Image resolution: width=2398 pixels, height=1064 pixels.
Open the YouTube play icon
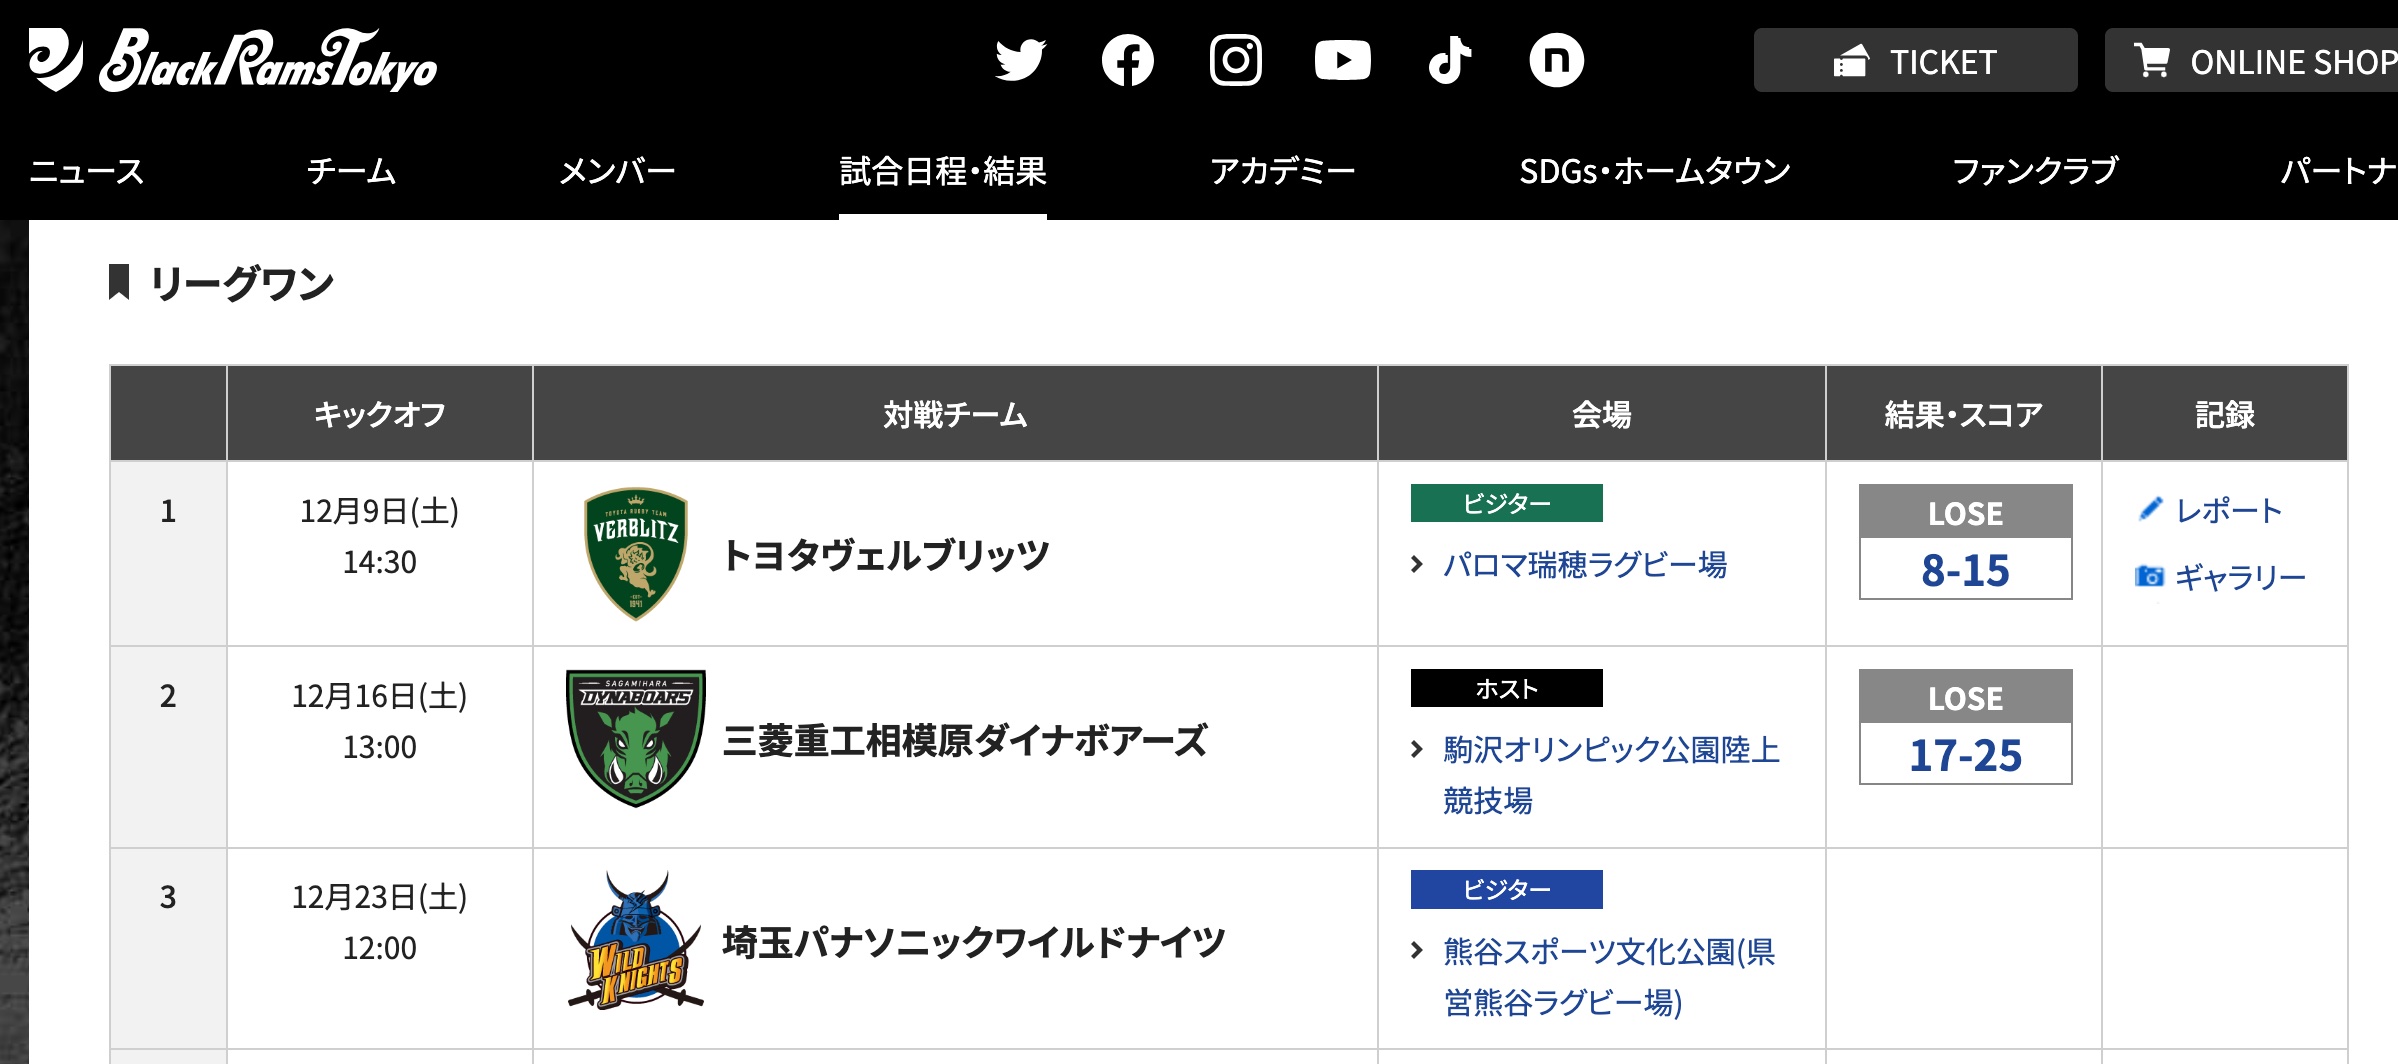click(1342, 61)
